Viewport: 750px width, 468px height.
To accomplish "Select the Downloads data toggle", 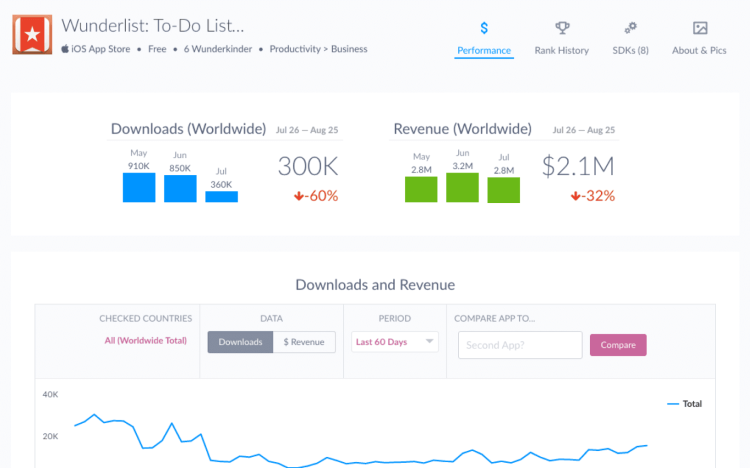I will 240,342.
